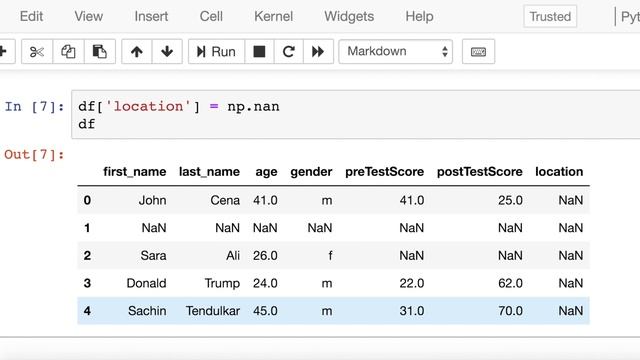This screenshot has width=640, height=360.
Task: Click age value 26.0
Action: (265, 256)
